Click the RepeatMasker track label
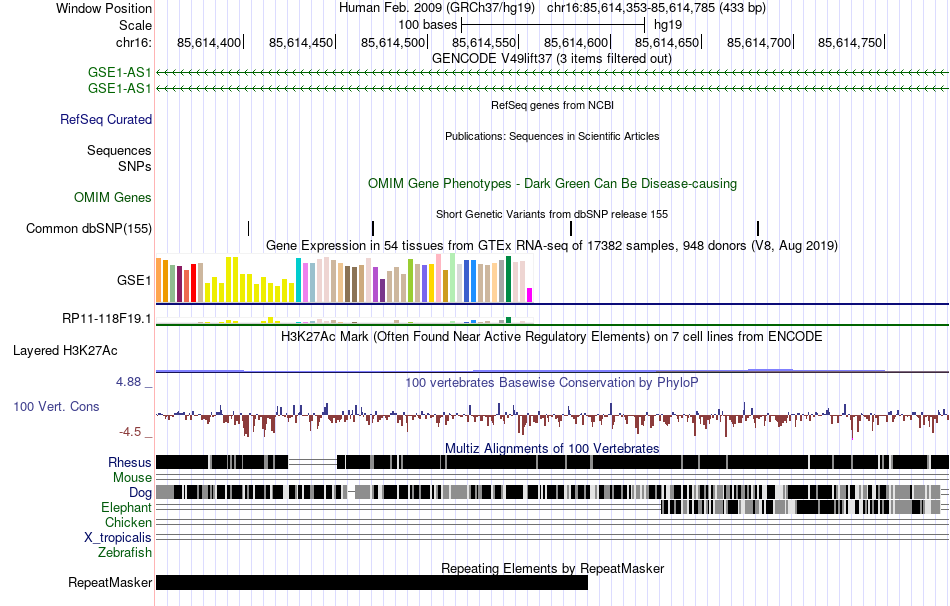 click(x=110, y=582)
